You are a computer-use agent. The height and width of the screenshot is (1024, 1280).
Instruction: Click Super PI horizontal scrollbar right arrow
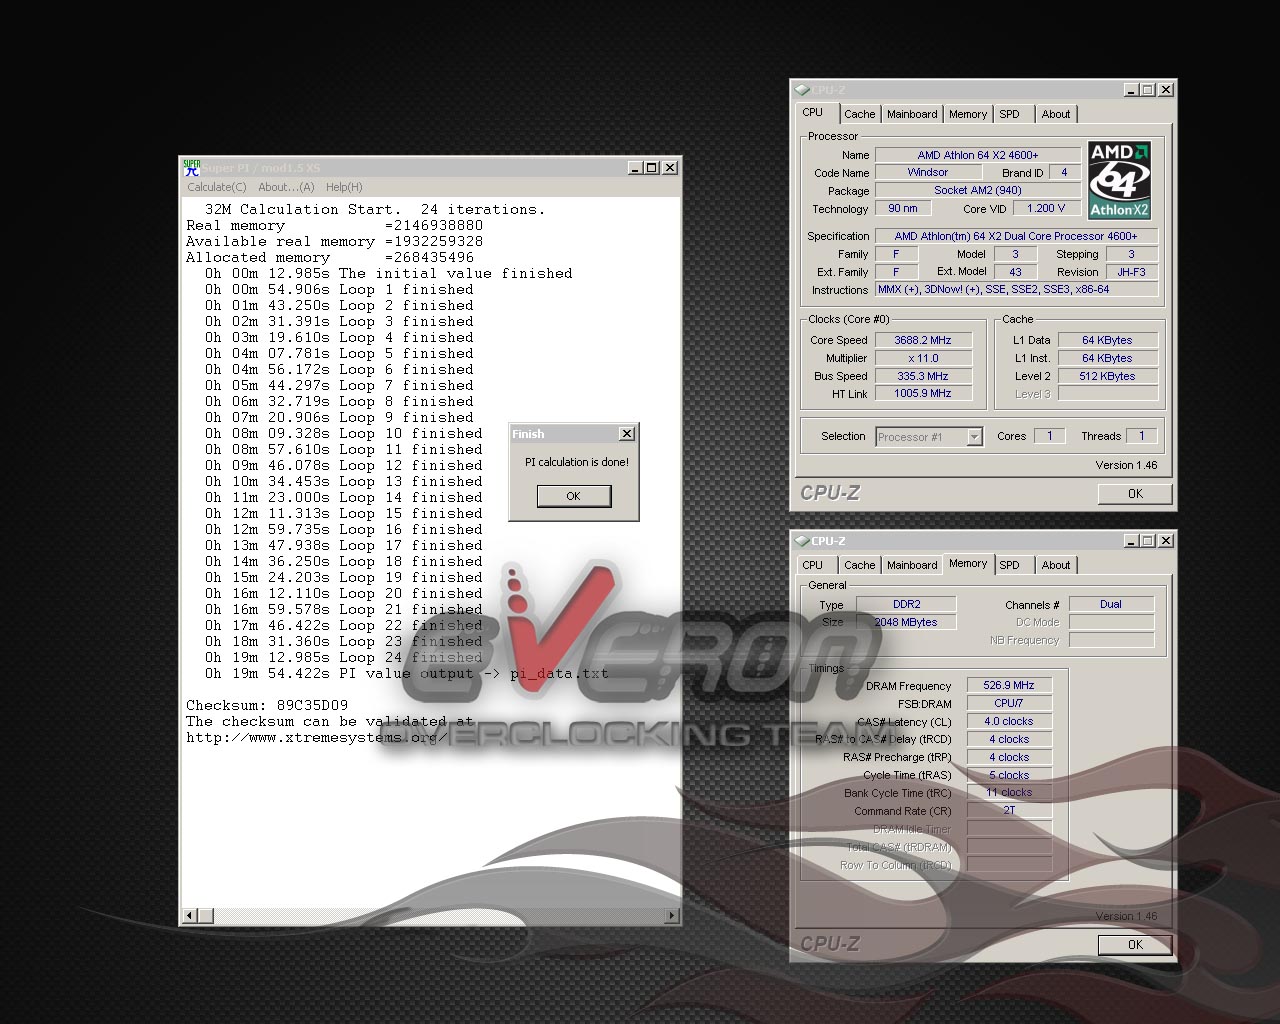[x=672, y=915]
